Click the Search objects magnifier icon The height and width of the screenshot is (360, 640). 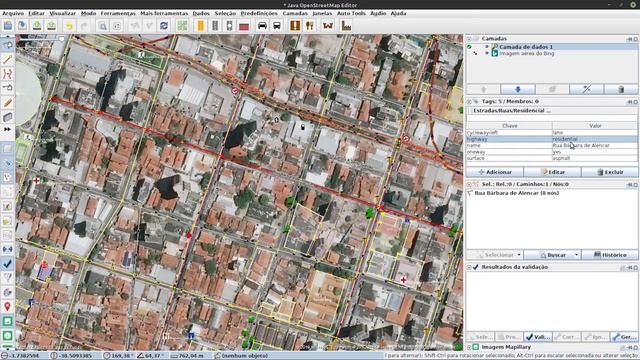coord(102,26)
